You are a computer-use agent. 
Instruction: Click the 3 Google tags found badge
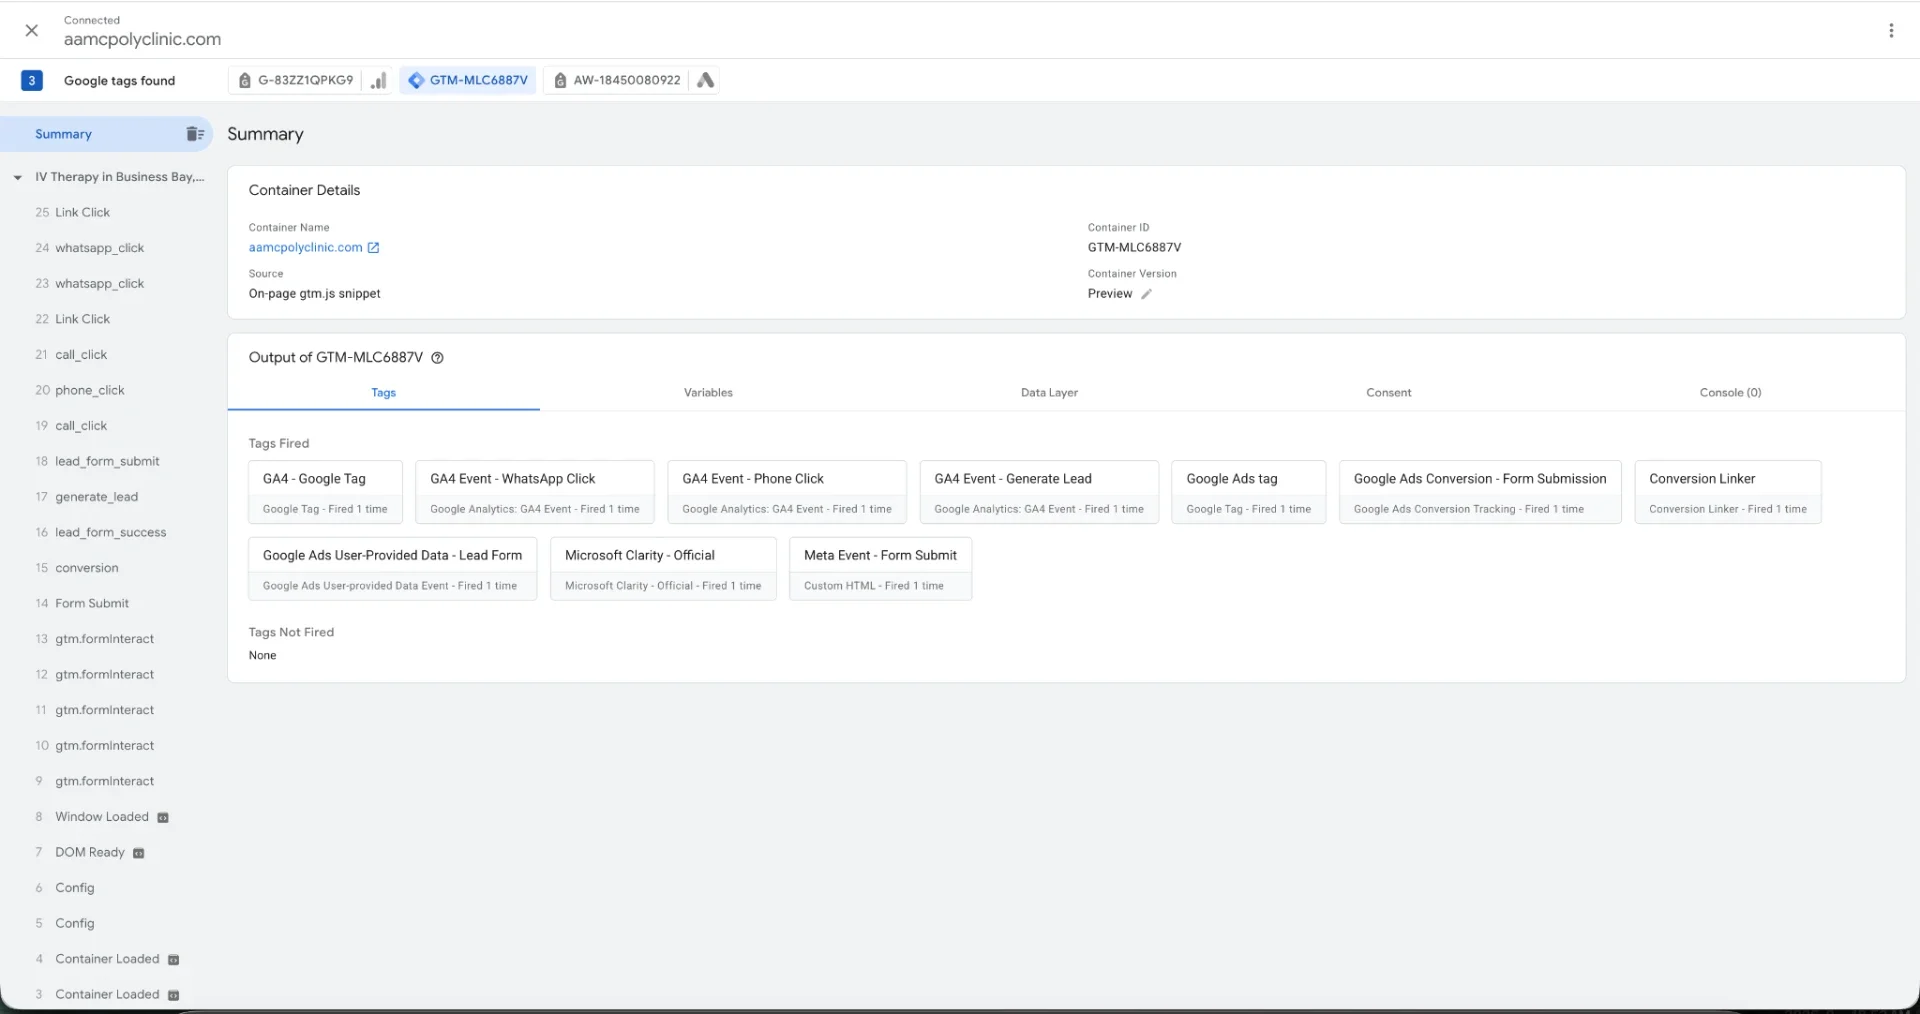32,81
